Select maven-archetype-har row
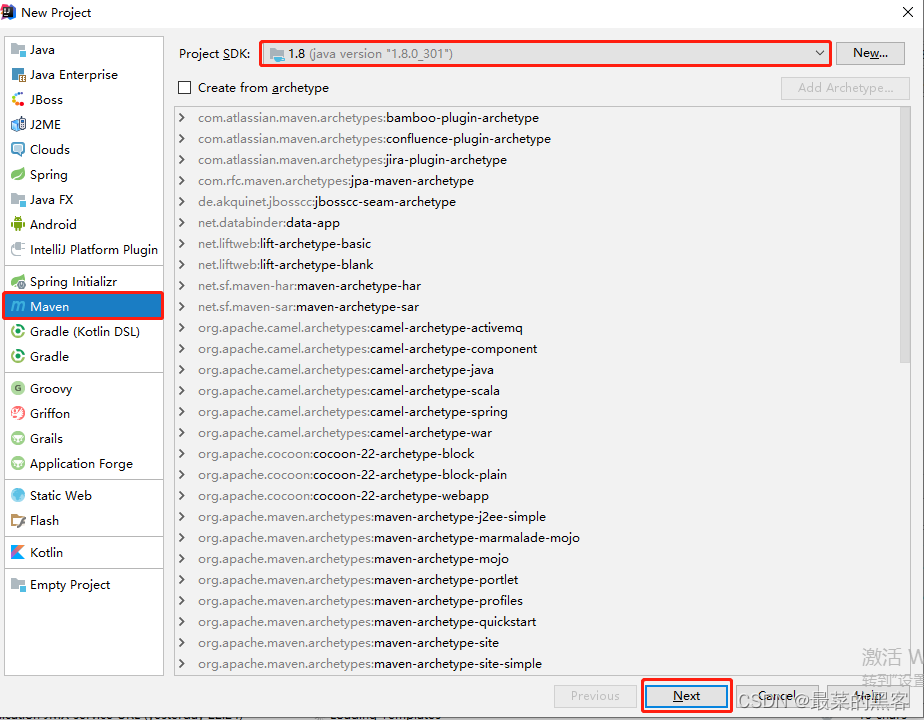This screenshot has height=720, width=924. [x=537, y=286]
